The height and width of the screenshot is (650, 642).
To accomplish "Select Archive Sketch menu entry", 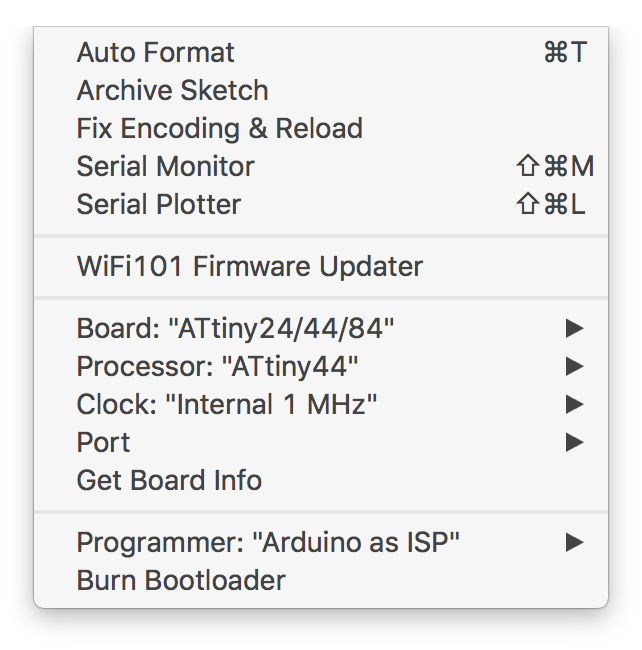I will (x=321, y=90).
